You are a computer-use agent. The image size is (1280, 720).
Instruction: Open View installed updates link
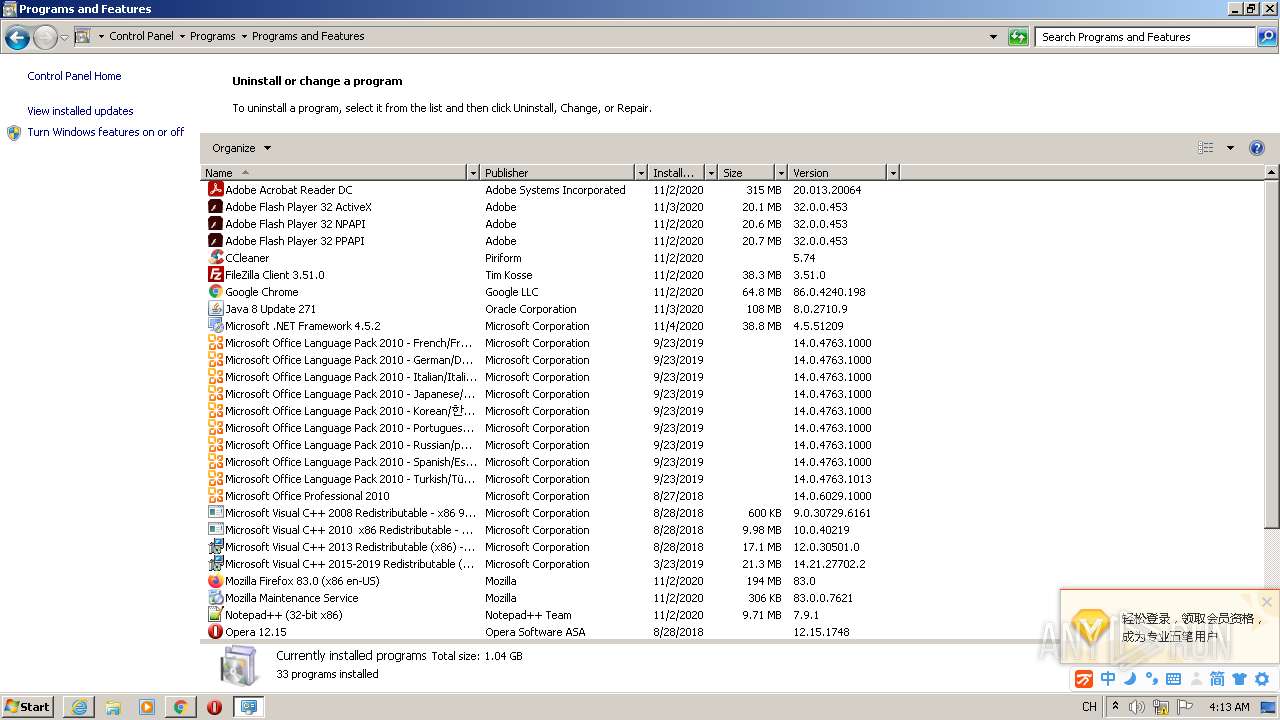[x=80, y=111]
